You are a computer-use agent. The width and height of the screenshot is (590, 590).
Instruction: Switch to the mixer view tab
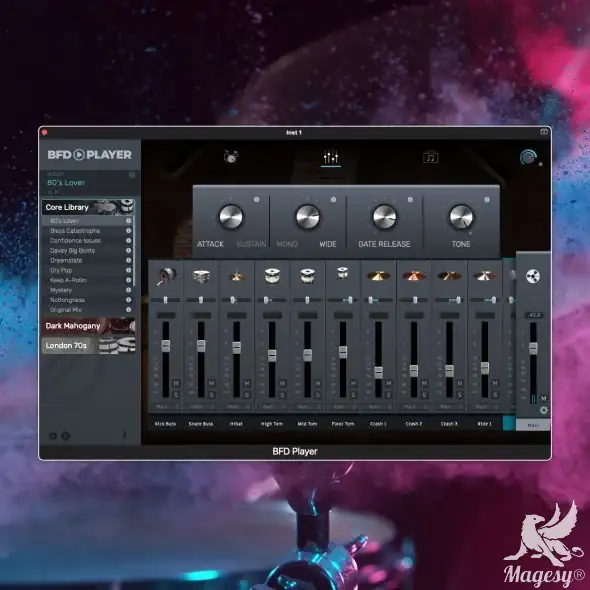[331, 157]
